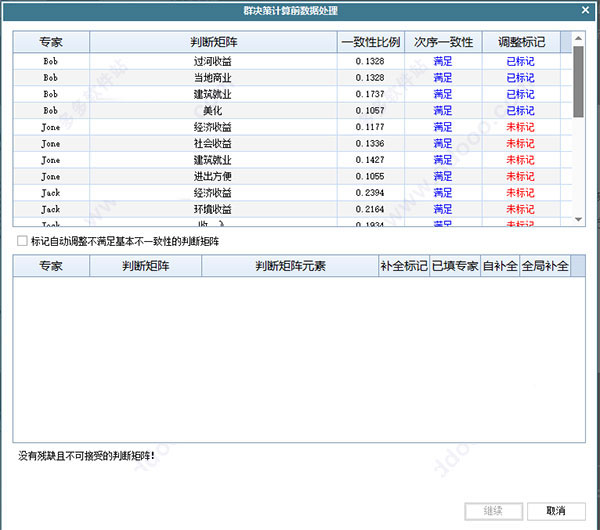Click the 判断矩阵元素 column header
Viewport: 600px width, 530px height.
pos(290,266)
